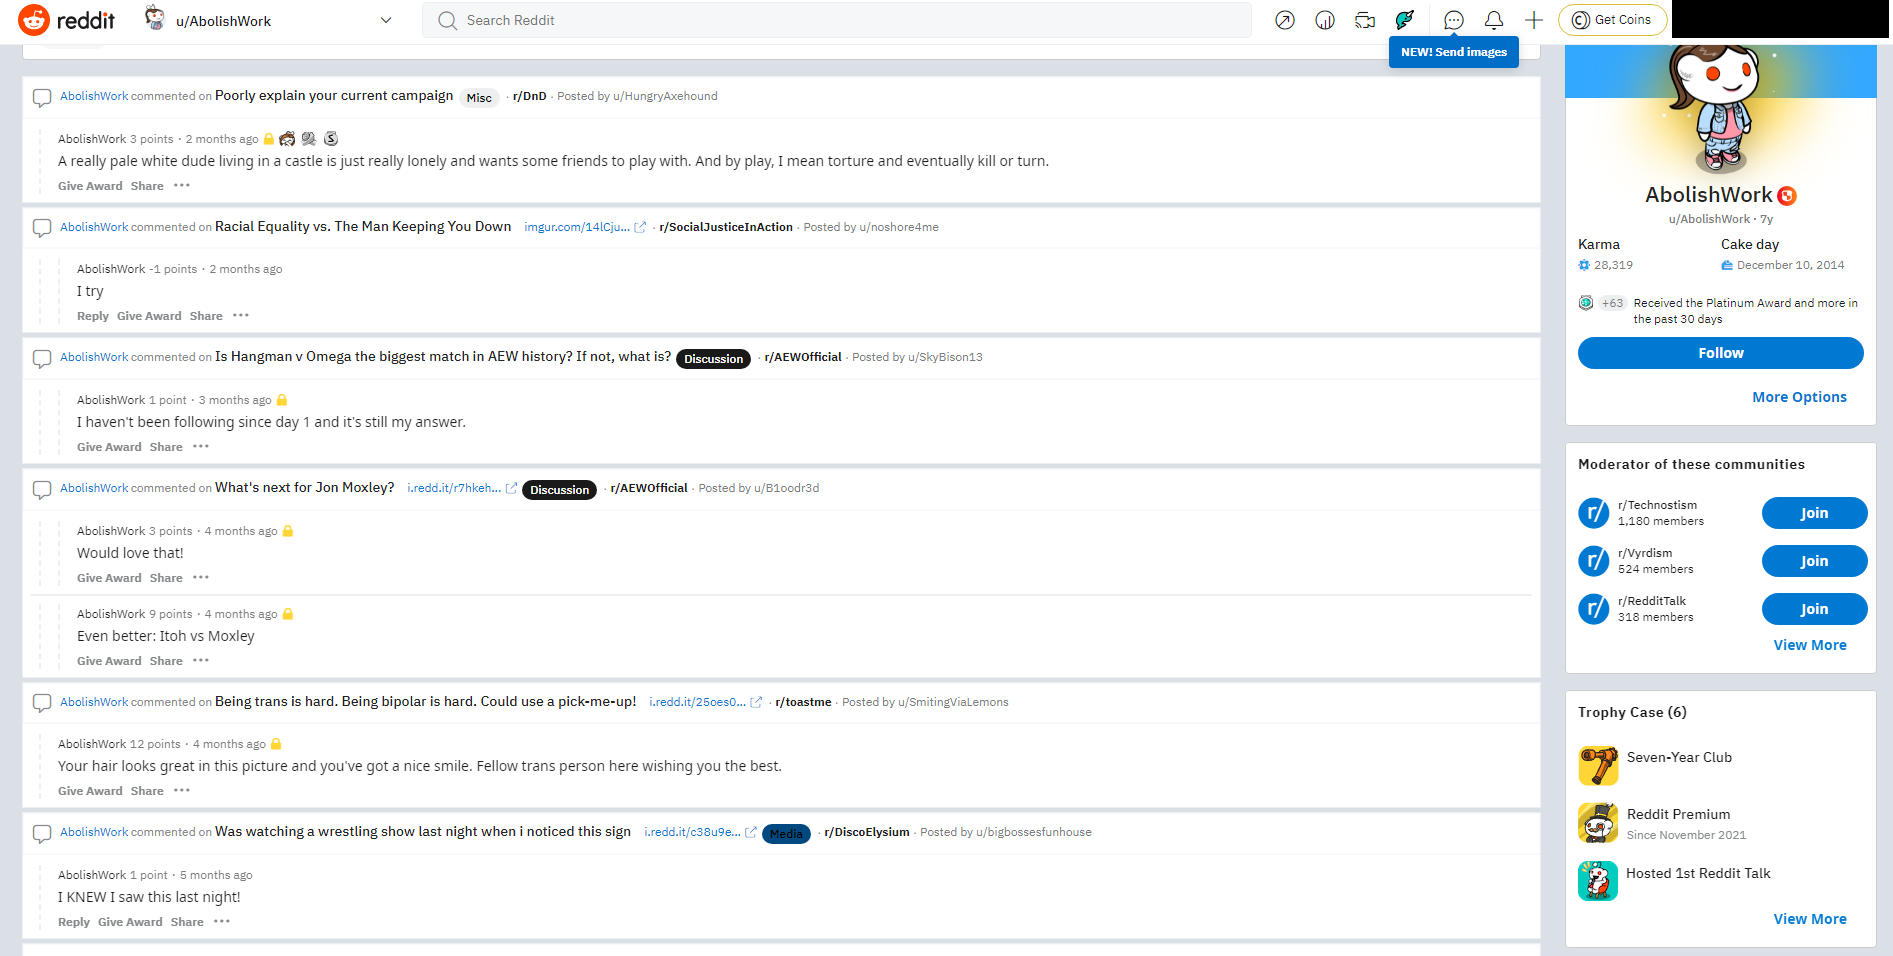Open r/SocialJusticeInAction subreddit link

726,227
